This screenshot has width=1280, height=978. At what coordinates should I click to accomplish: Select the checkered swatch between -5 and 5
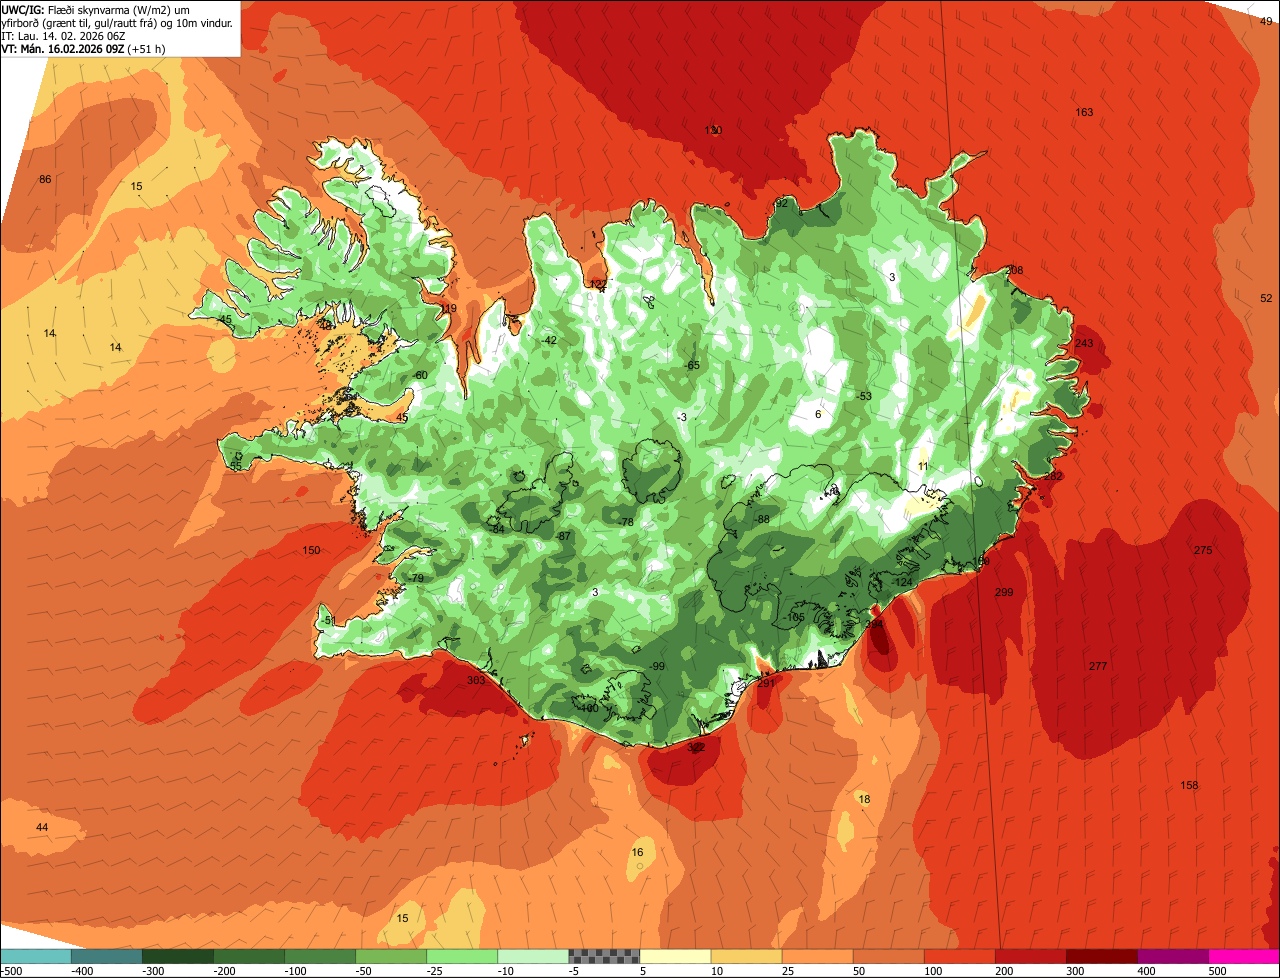click(604, 956)
